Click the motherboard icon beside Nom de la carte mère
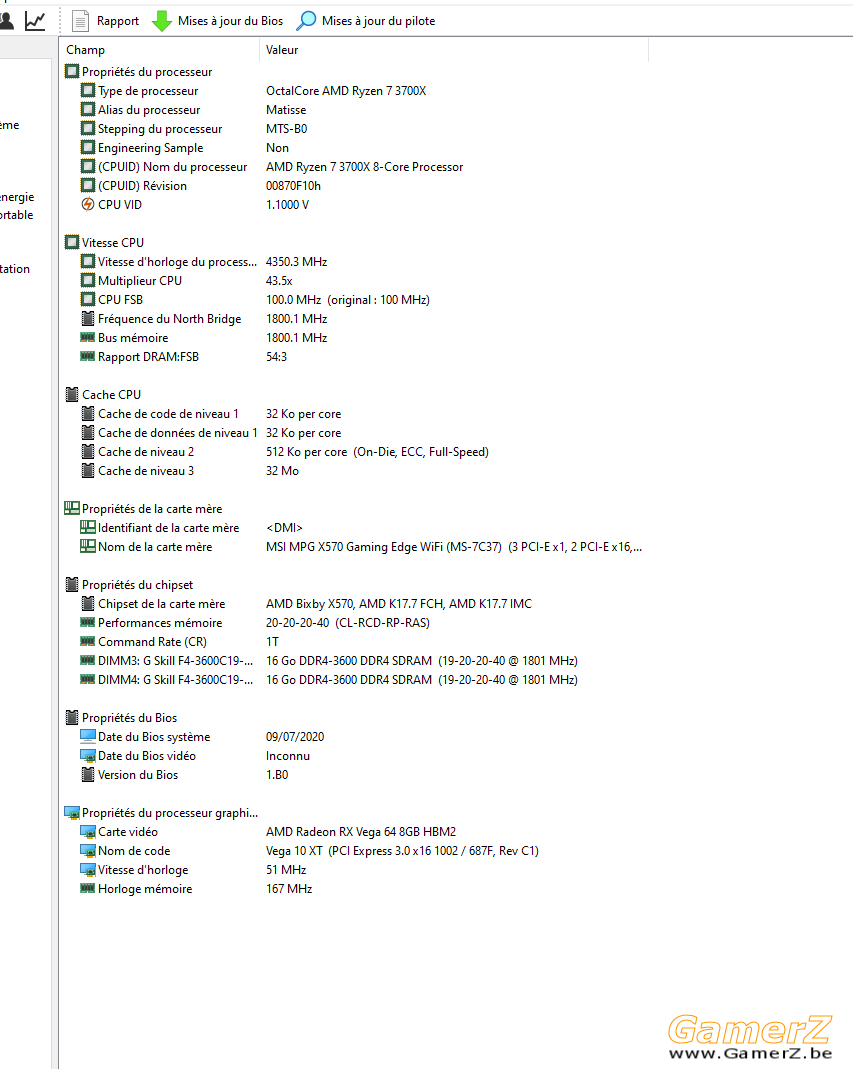 pos(88,546)
